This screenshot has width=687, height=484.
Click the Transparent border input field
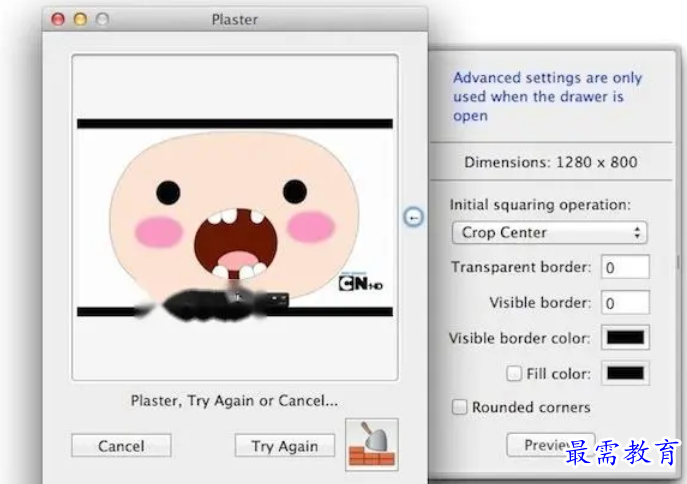[x=625, y=267]
